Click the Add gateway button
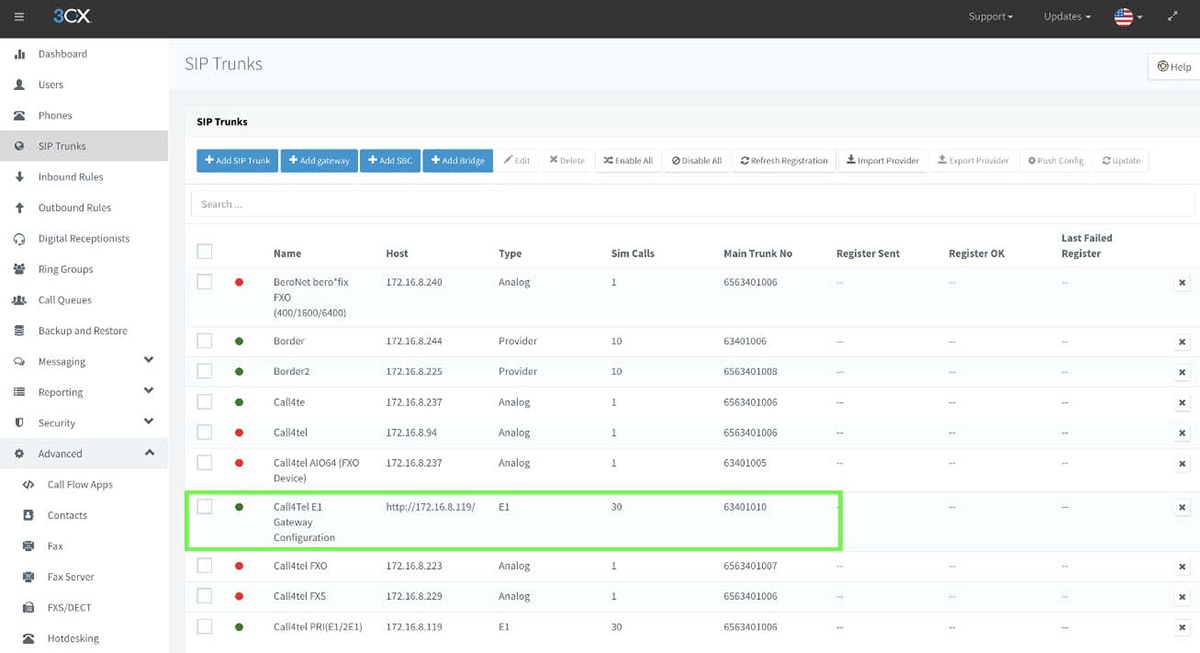Viewport: 1200px width, 653px height. 319,160
